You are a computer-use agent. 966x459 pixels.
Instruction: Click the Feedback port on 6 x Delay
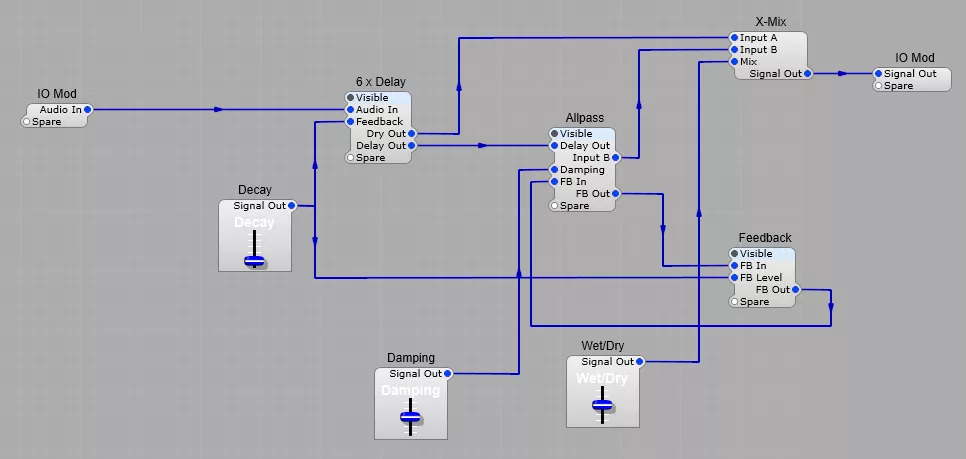pos(351,122)
